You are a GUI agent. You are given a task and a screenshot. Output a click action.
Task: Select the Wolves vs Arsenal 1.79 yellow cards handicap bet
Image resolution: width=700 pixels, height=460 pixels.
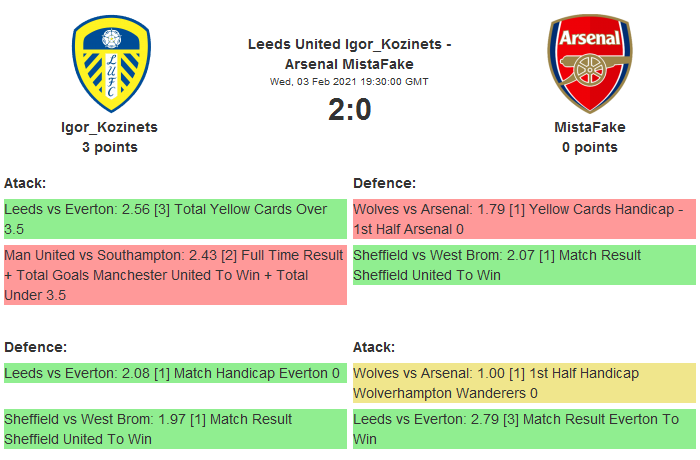[x=524, y=219]
